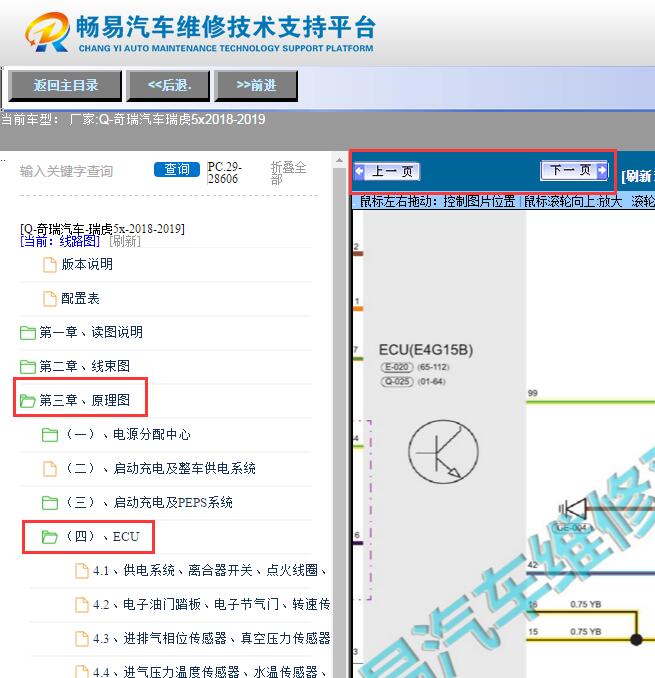Go to previous page with 上一页
Image resolution: width=655 pixels, height=678 pixels.
pyautogui.click(x=387, y=172)
